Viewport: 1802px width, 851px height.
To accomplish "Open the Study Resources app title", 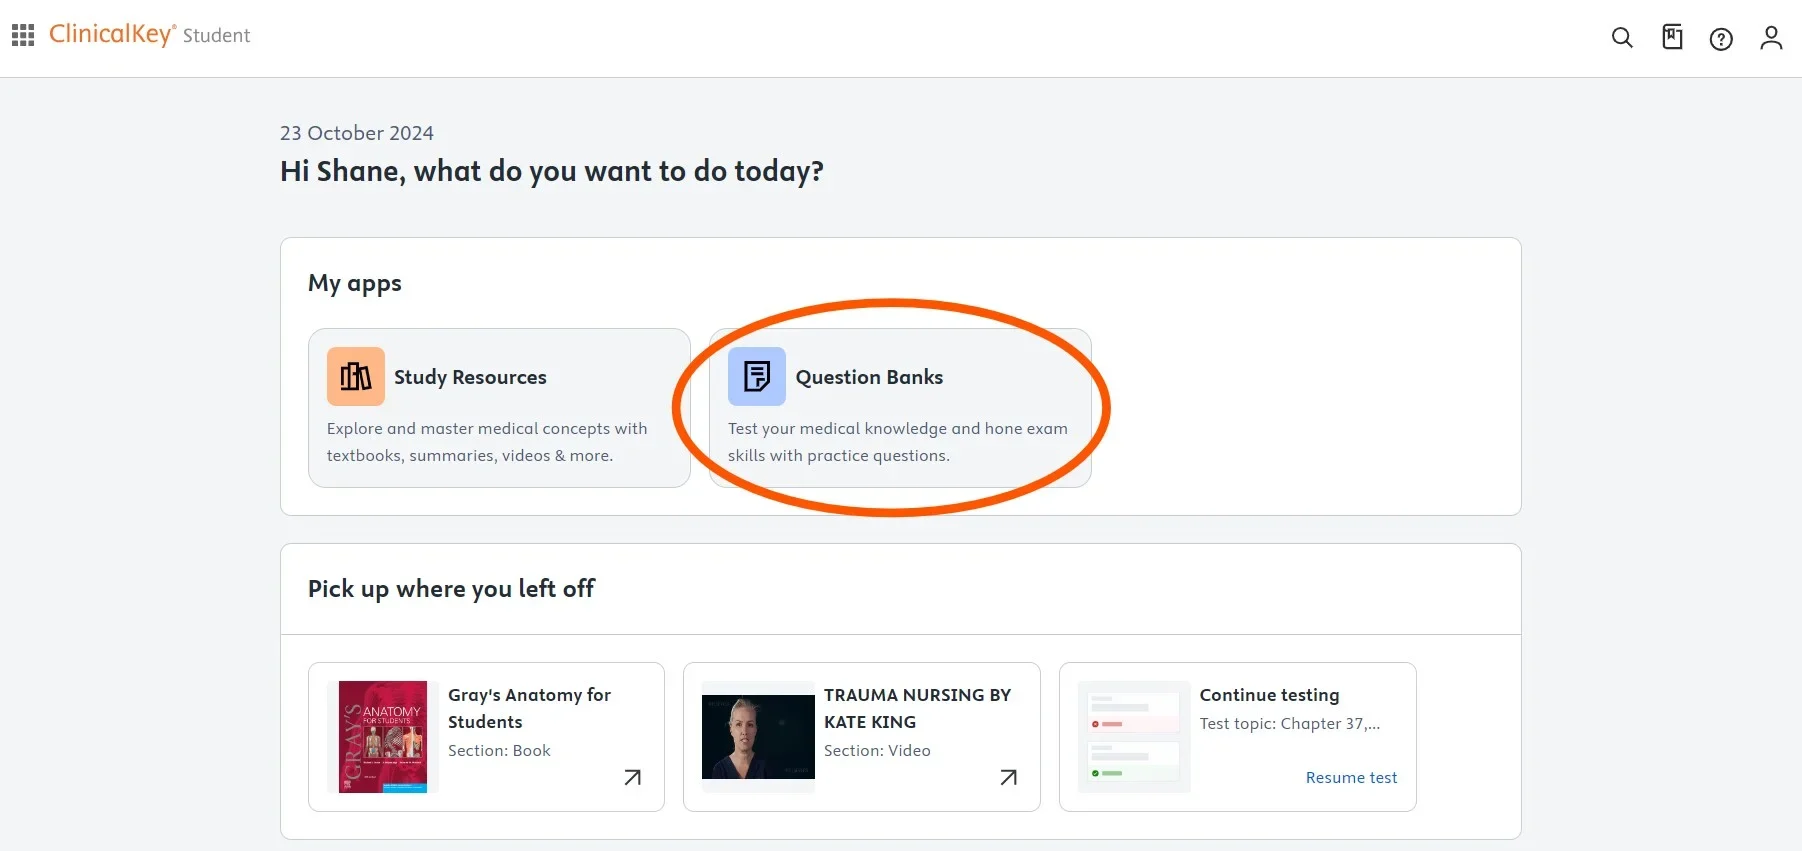I will [x=470, y=377].
